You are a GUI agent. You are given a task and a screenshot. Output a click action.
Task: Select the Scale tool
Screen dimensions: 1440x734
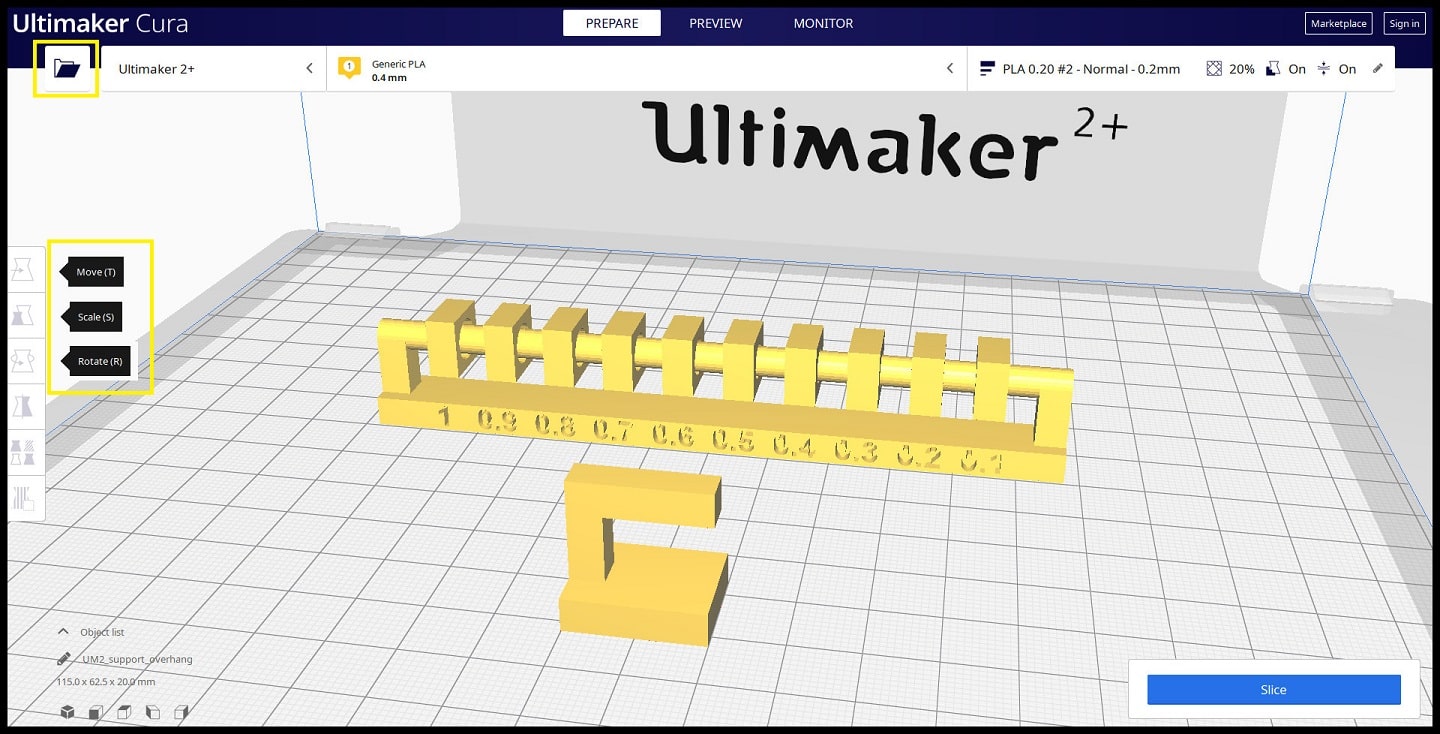[23, 316]
